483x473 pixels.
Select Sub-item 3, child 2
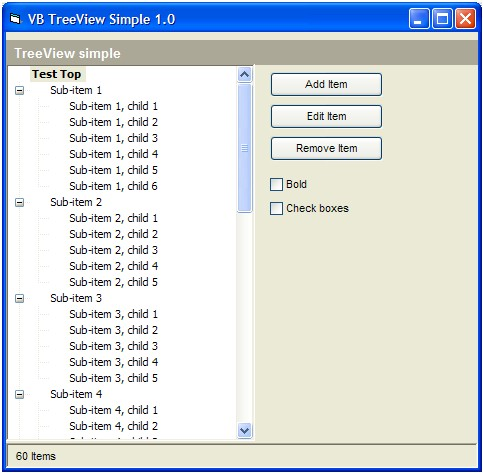pos(113,330)
